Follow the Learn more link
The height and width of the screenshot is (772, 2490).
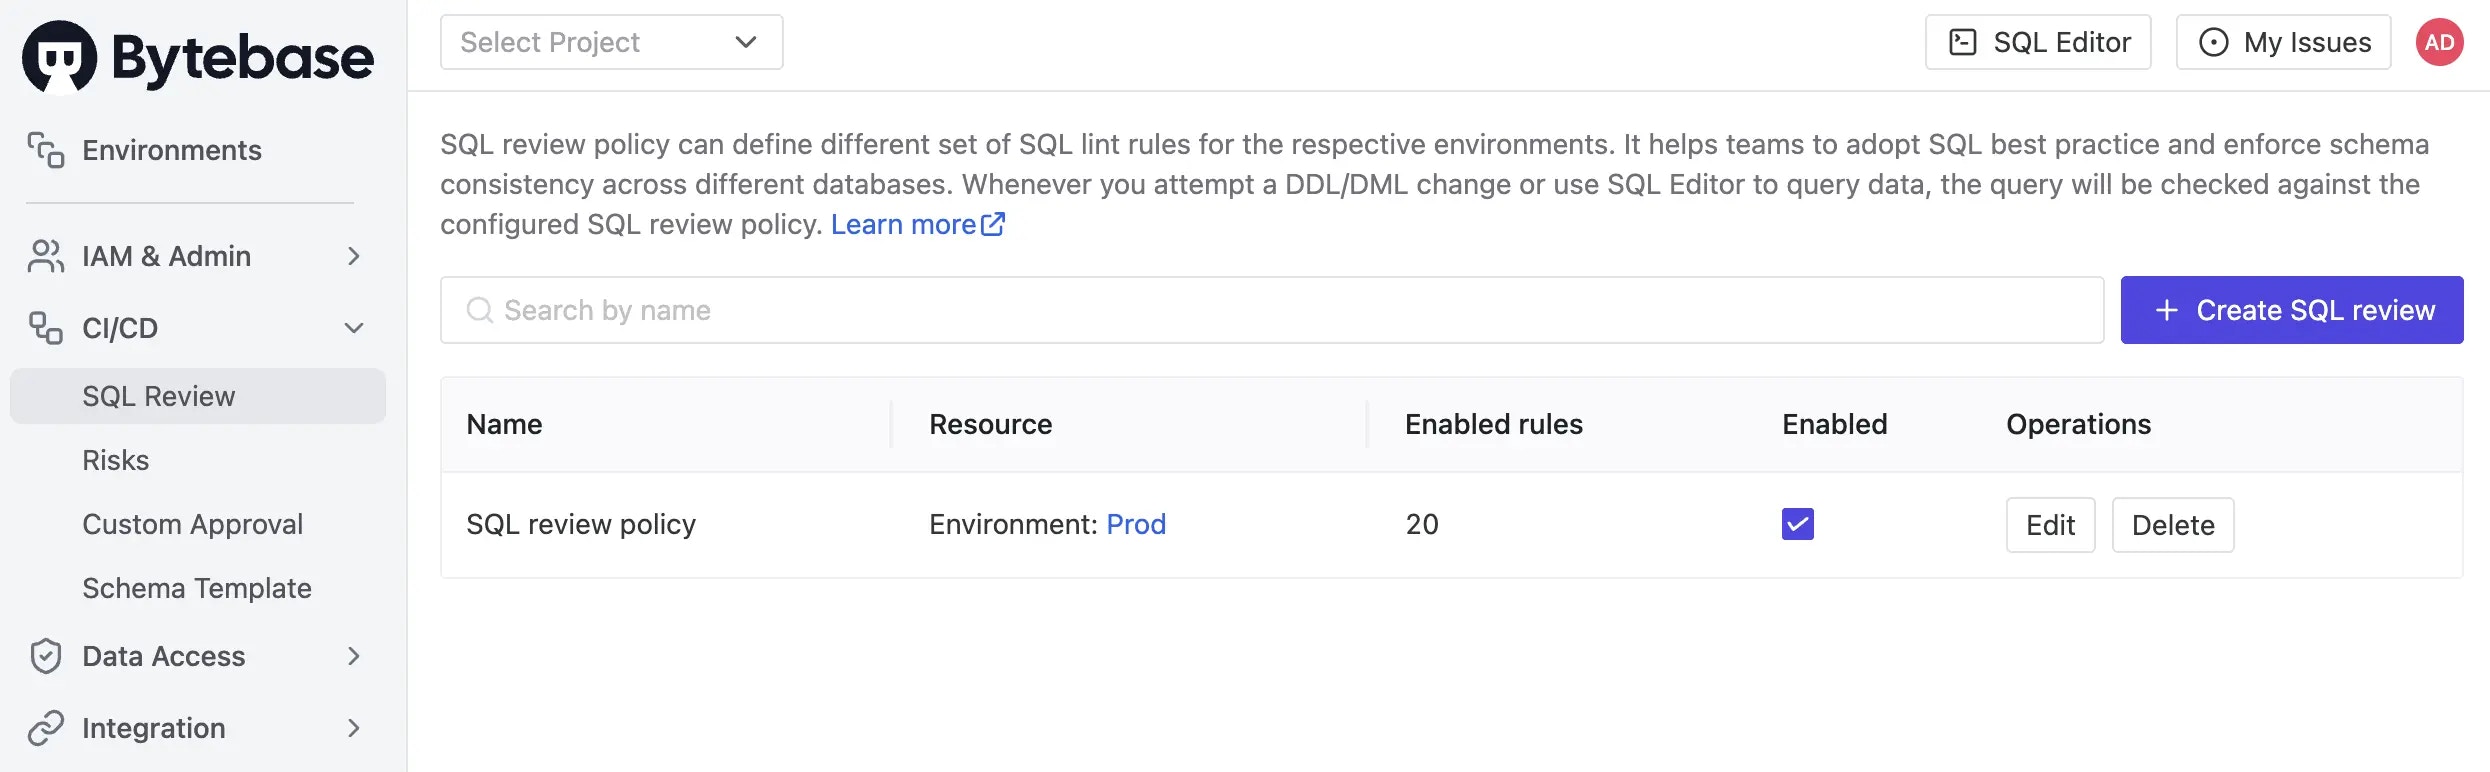[917, 224]
